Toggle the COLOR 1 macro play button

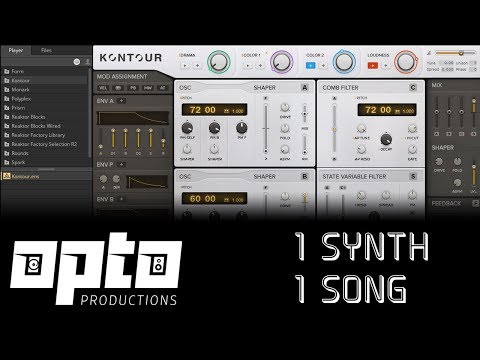(x=247, y=65)
